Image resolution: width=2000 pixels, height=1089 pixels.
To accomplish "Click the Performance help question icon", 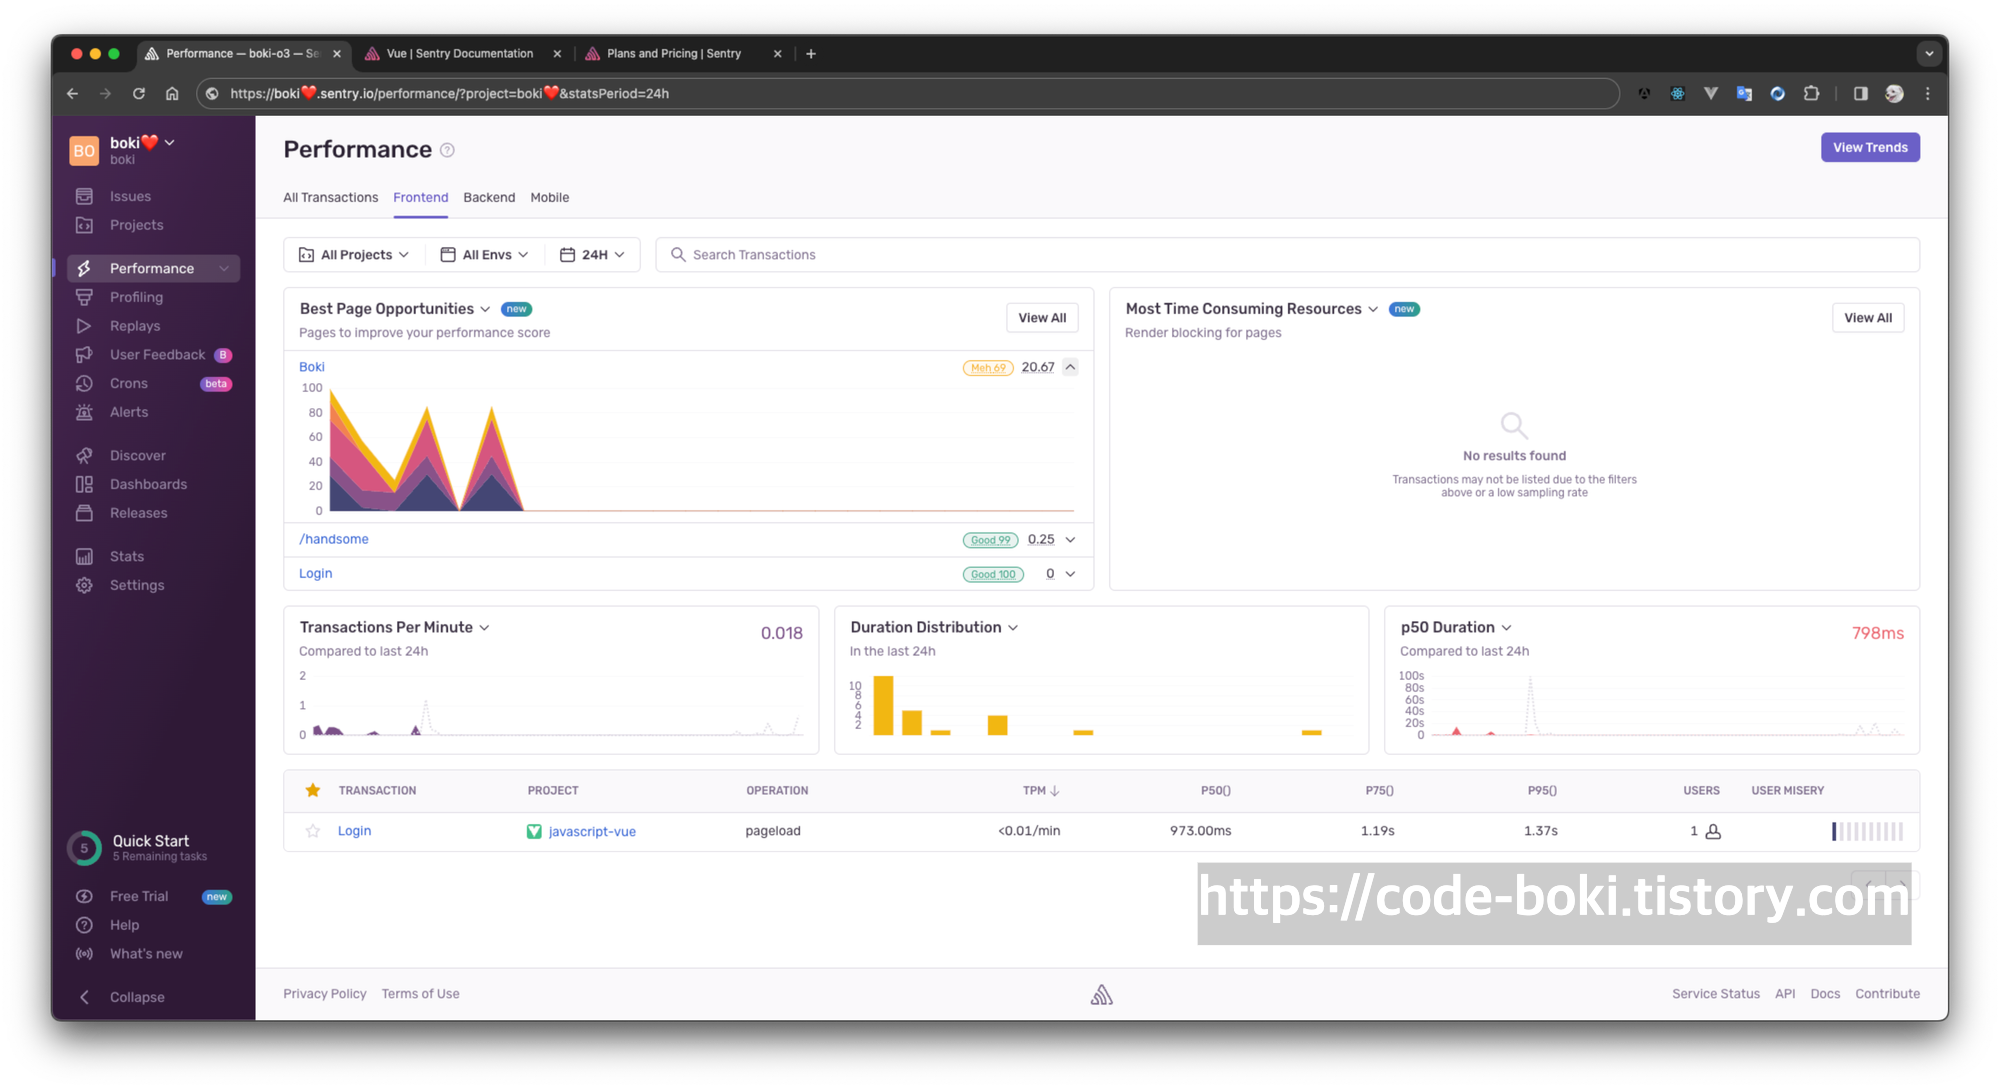I will tap(447, 150).
